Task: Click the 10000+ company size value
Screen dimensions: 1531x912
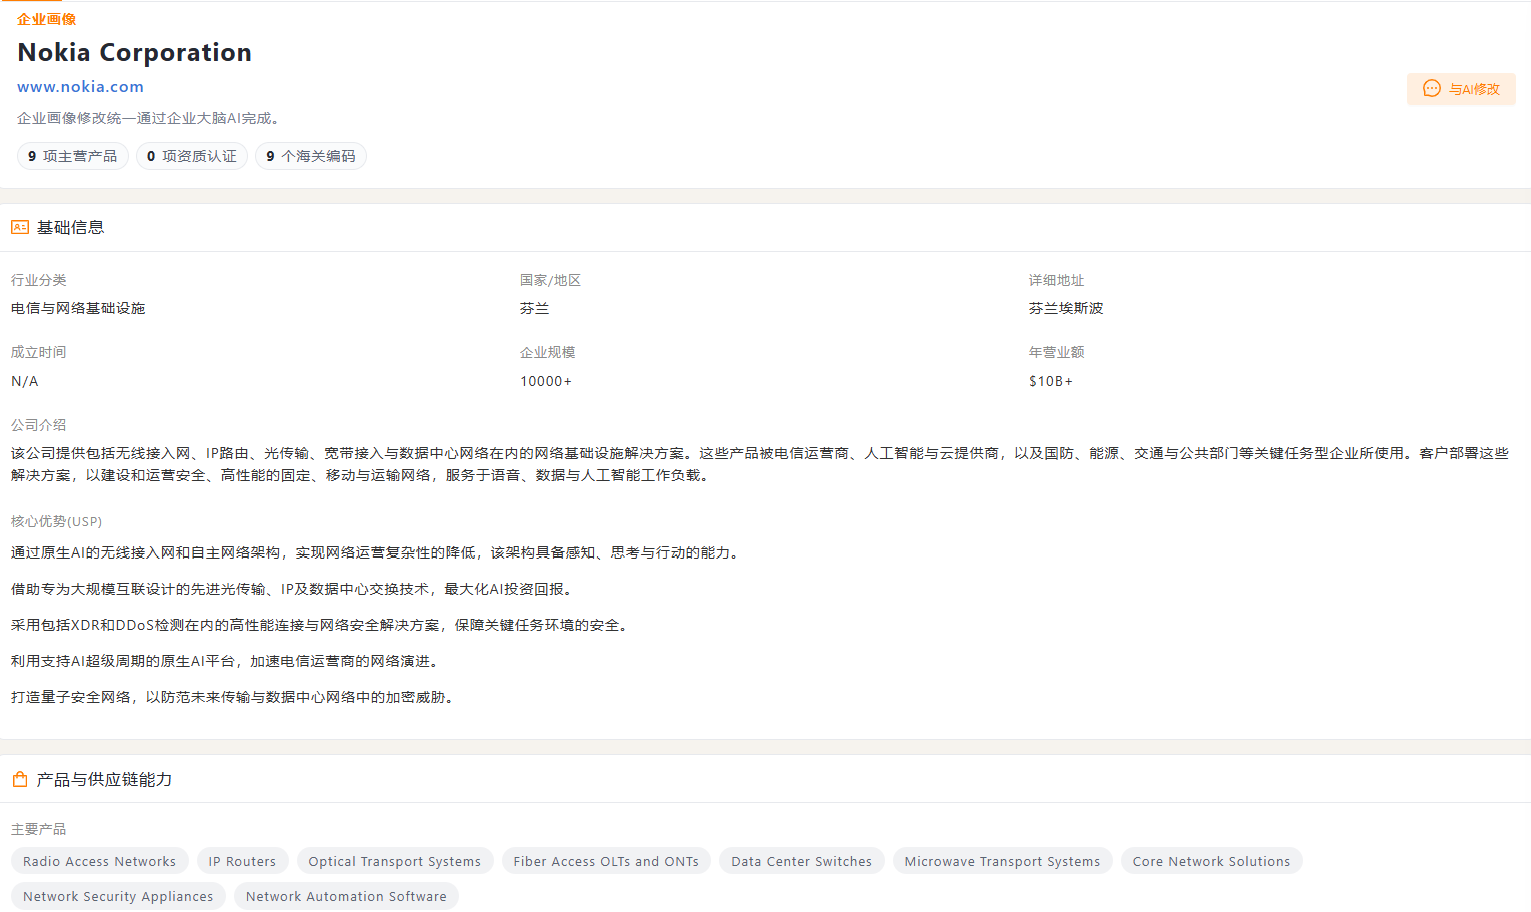Action: pyautogui.click(x=546, y=381)
